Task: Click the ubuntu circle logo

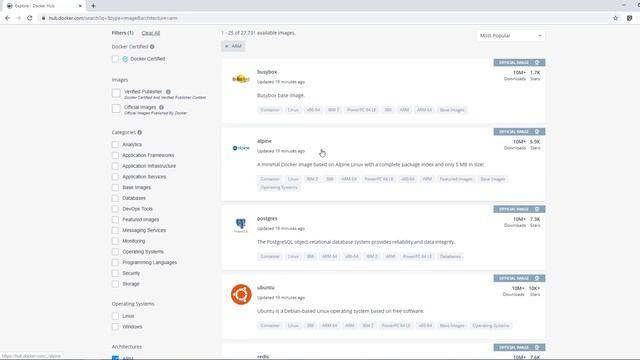Action: (x=241, y=294)
